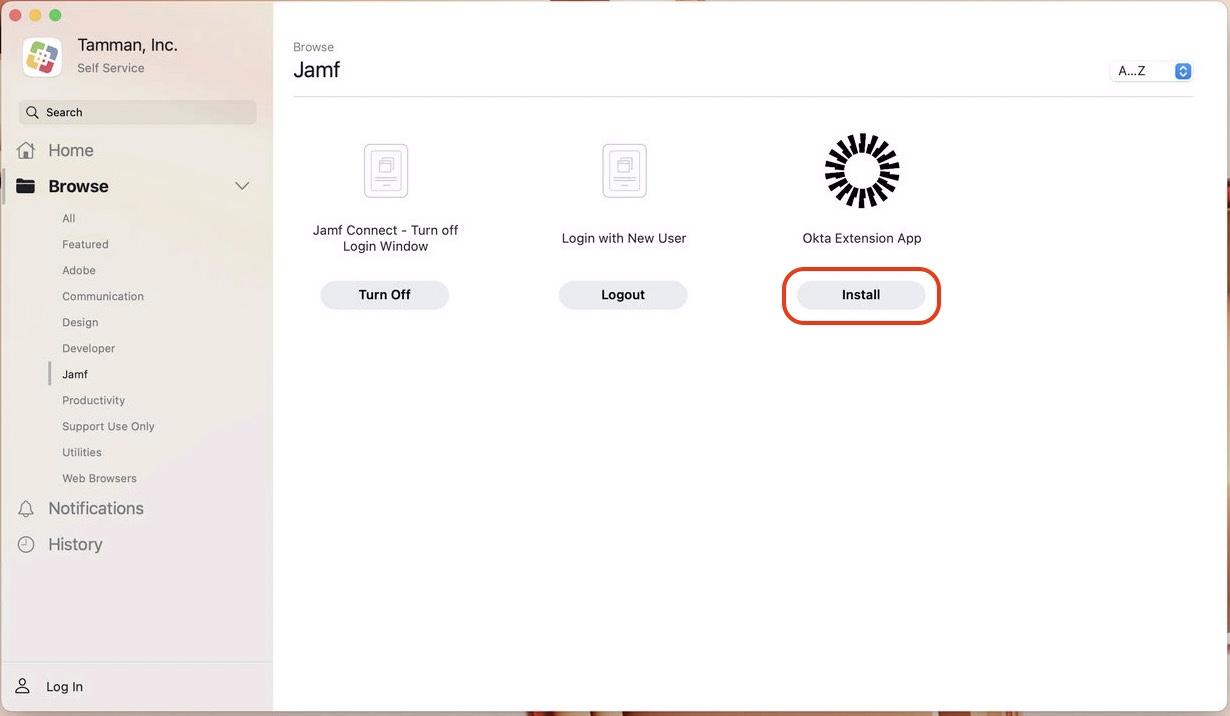
Task: Select the Adobe category
Action: click(x=79, y=270)
